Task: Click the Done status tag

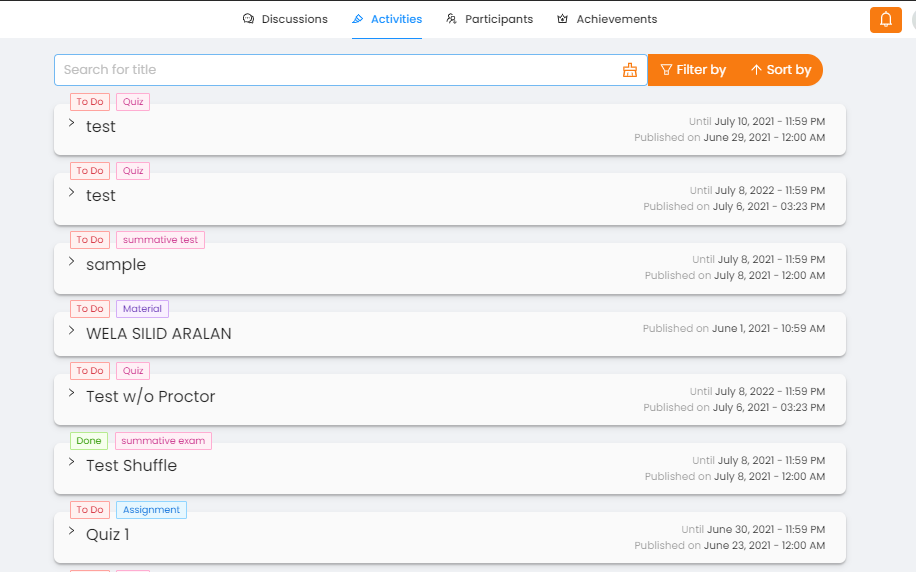Action: coord(89,441)
